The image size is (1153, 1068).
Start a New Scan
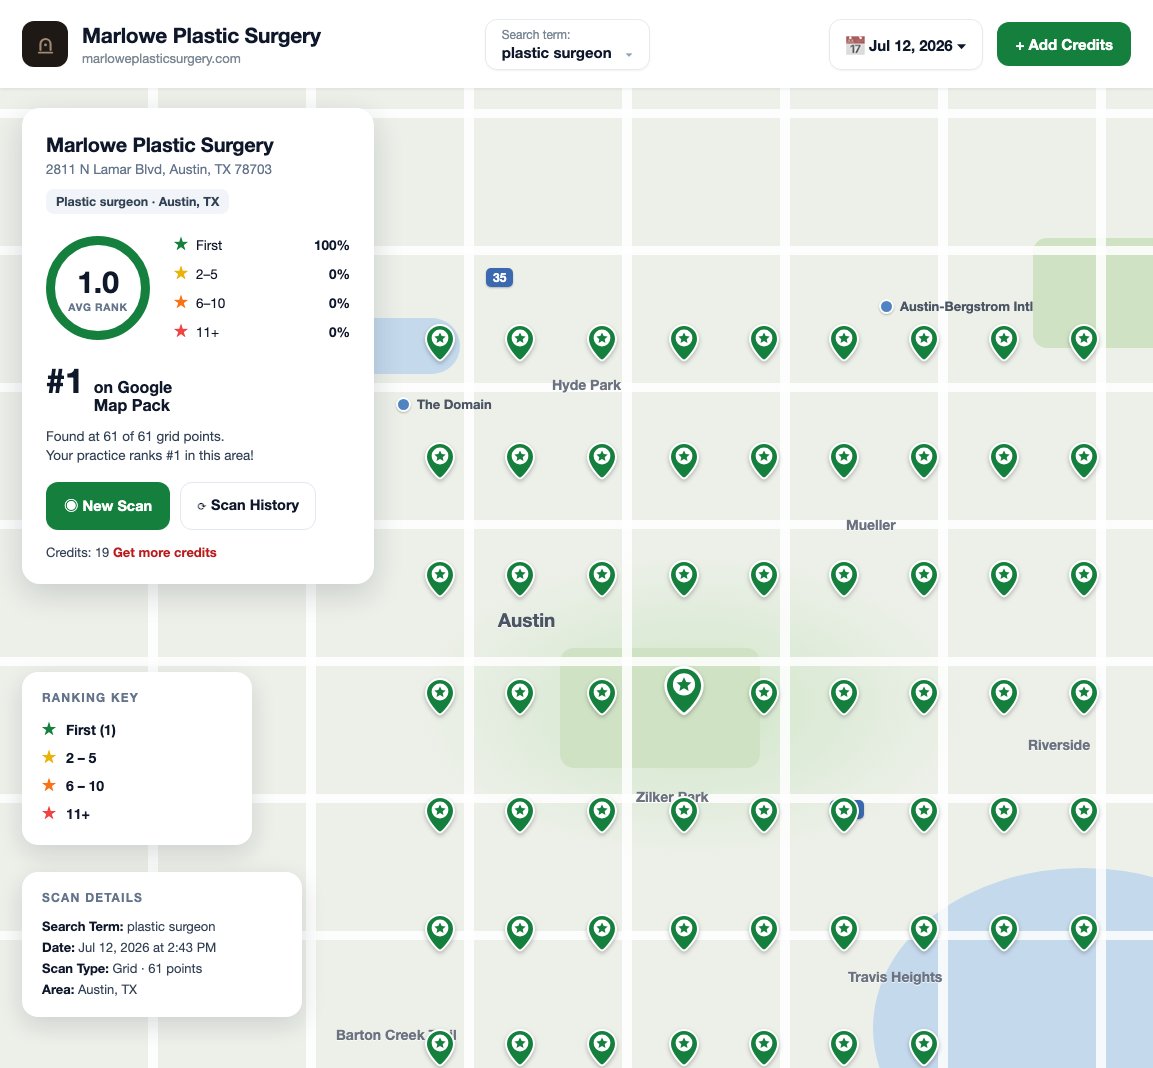tap(107, 505)
